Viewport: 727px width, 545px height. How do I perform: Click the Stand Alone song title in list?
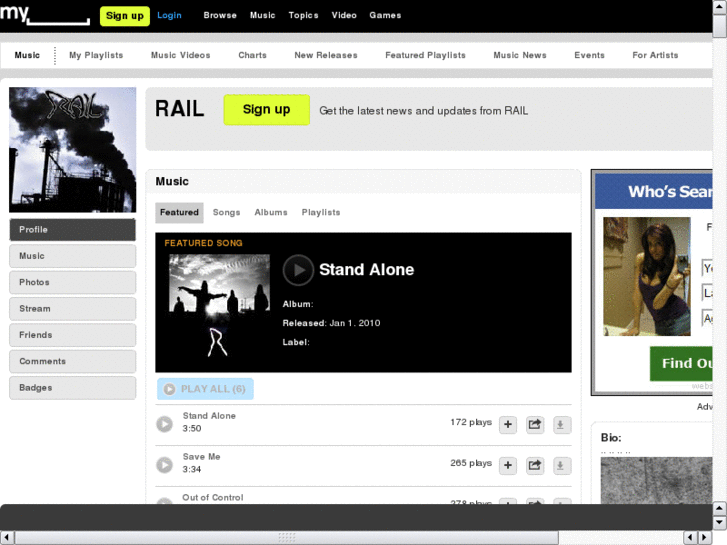tap(209, 416)
